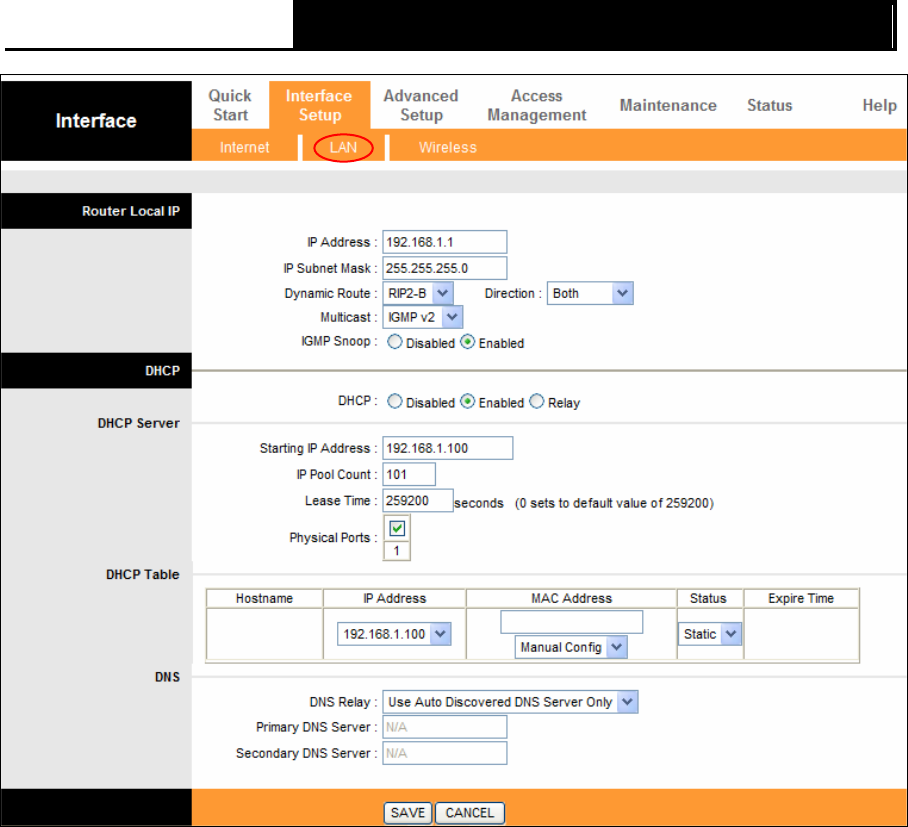The width and height of the screenshot is (908, 827).
Task: Click the DHCP Server section label
Action: [x=138, y=423]
